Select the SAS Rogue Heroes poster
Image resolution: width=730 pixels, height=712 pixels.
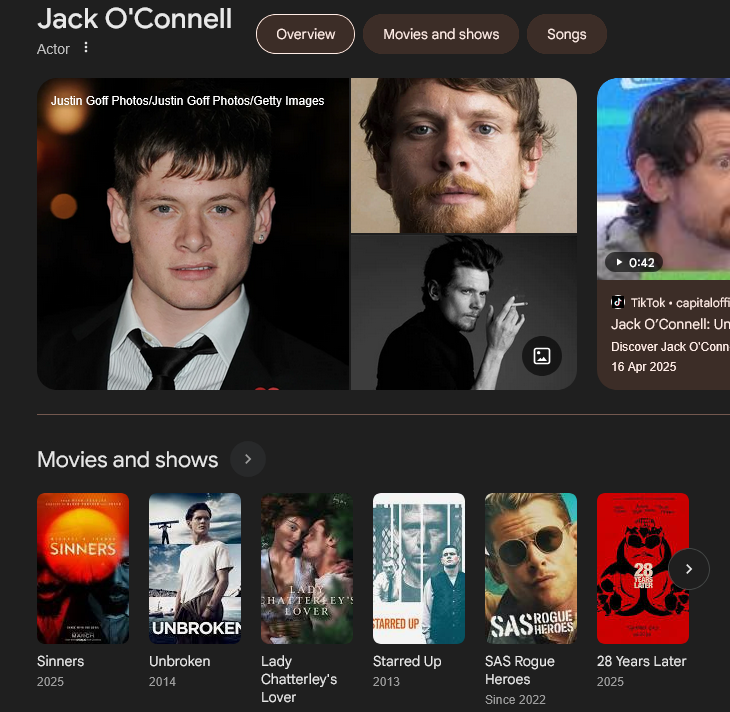531,569
